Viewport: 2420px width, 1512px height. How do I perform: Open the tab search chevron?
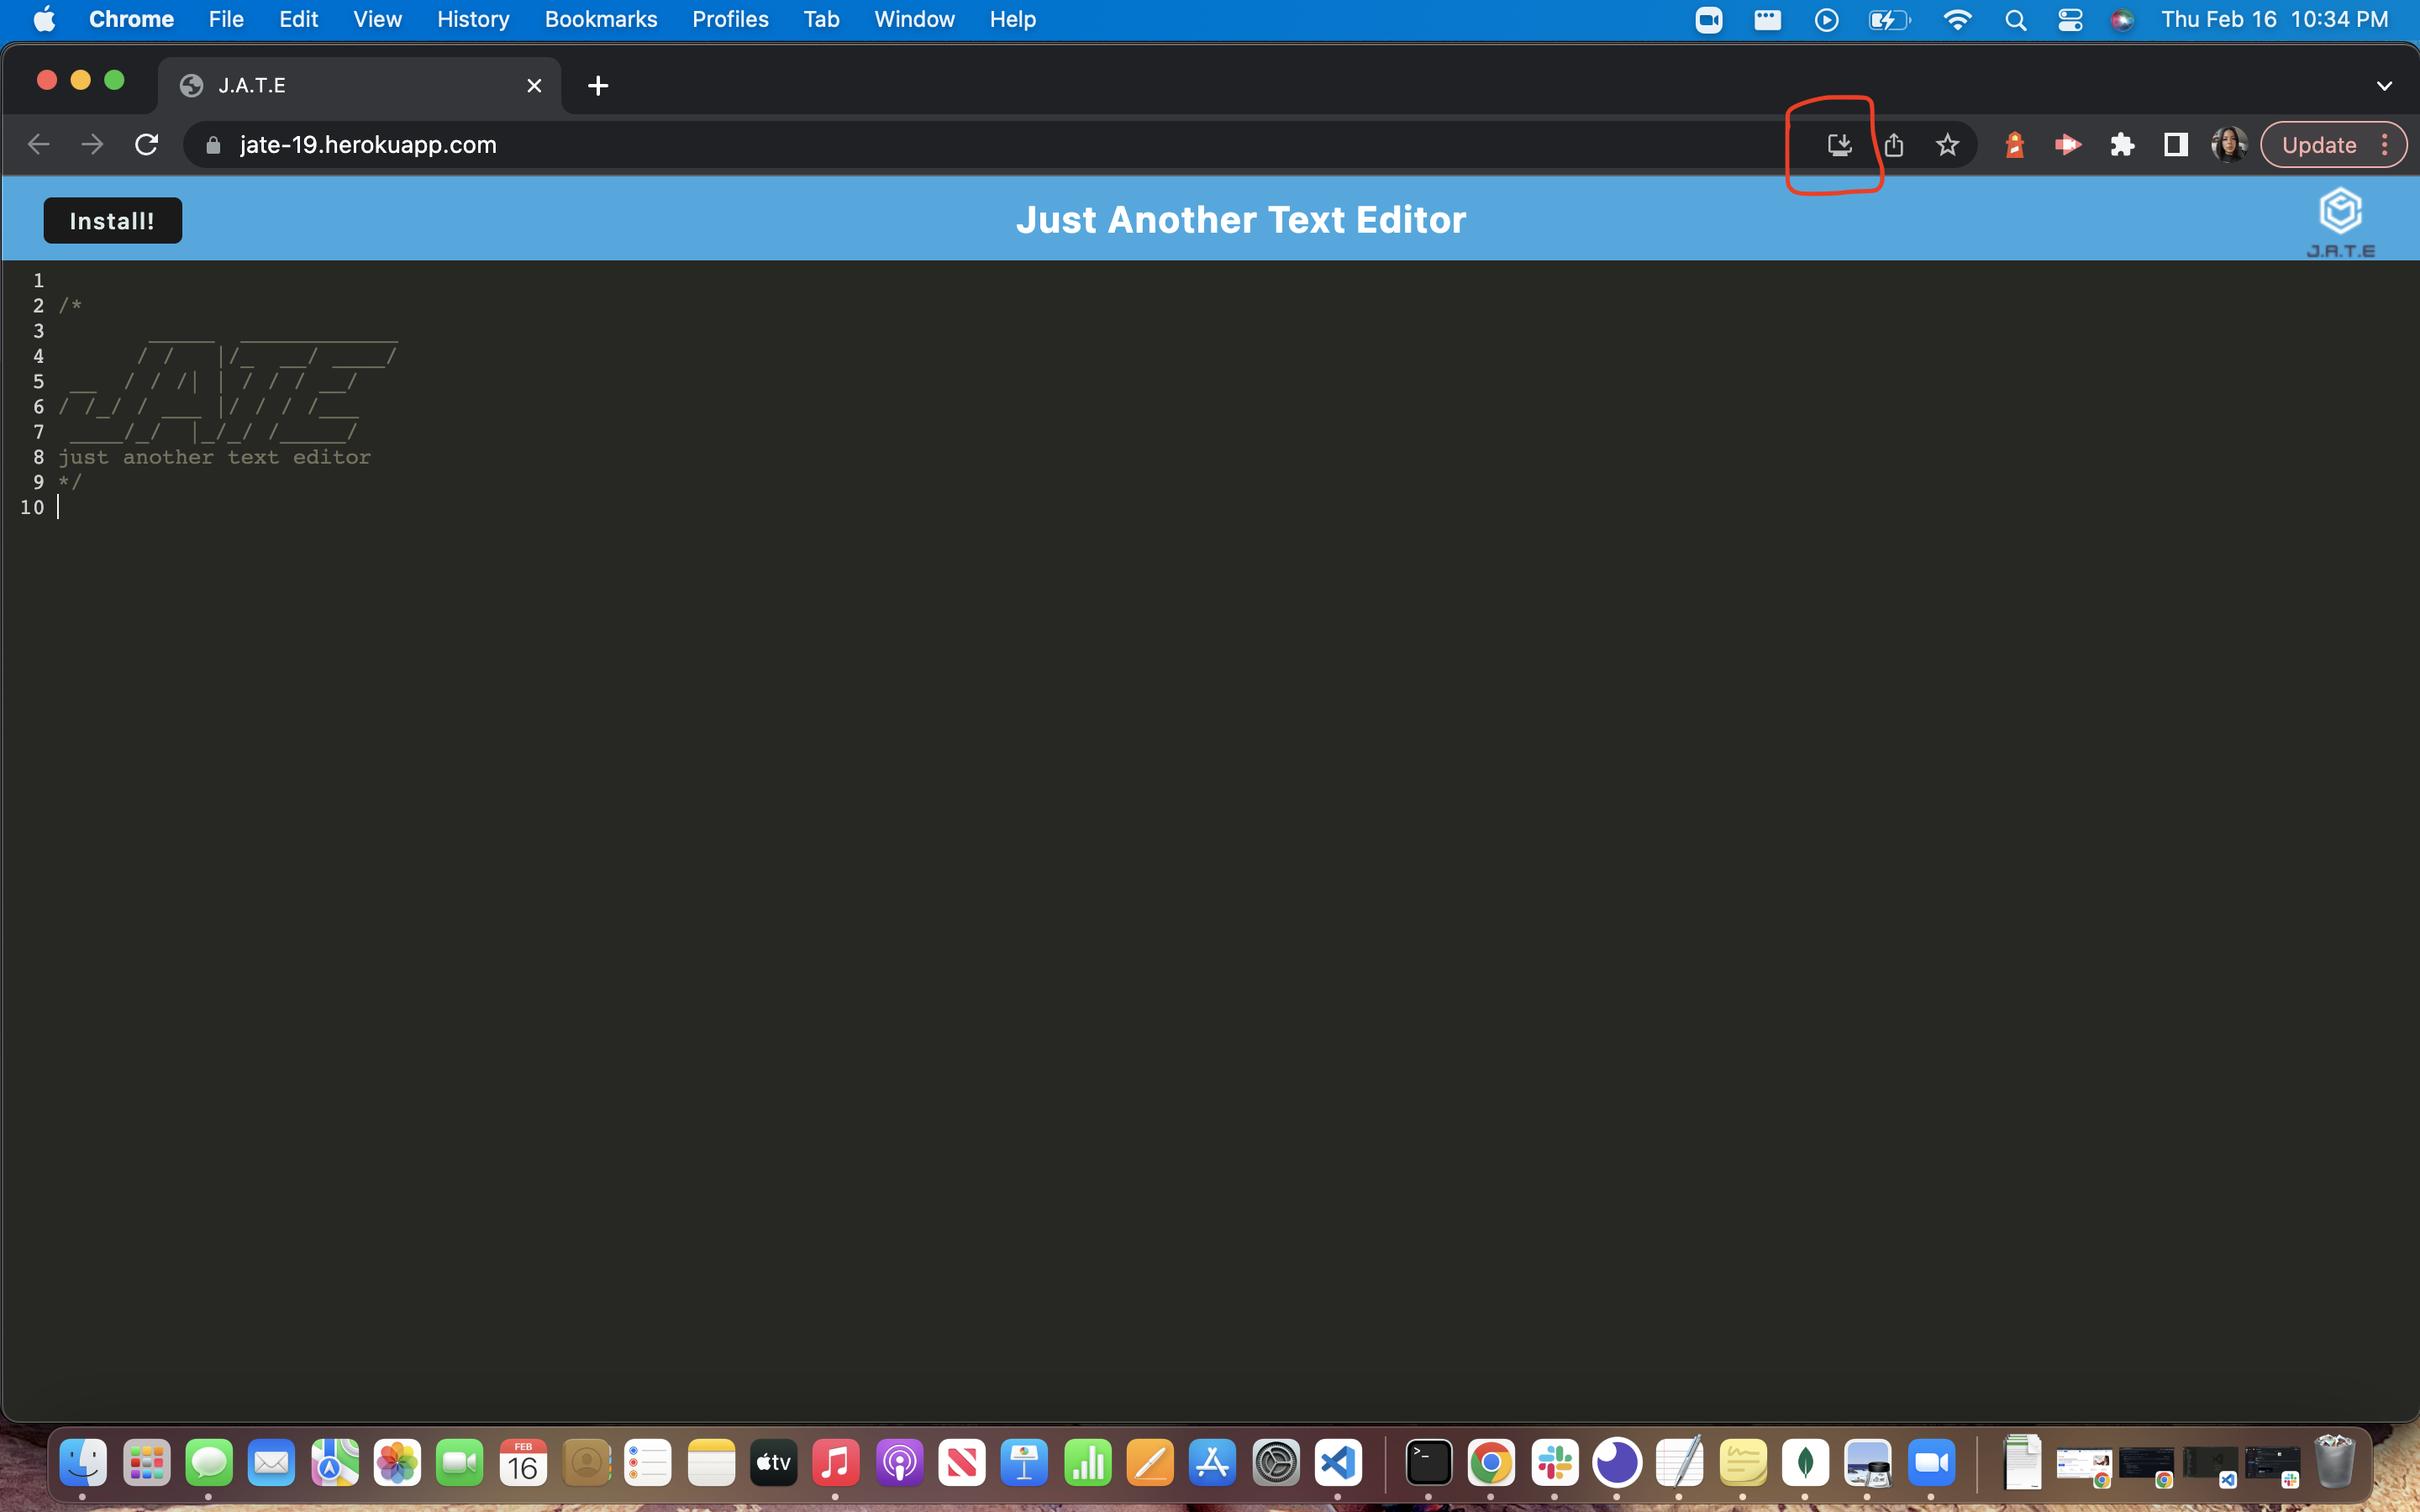click(2385, 85)
